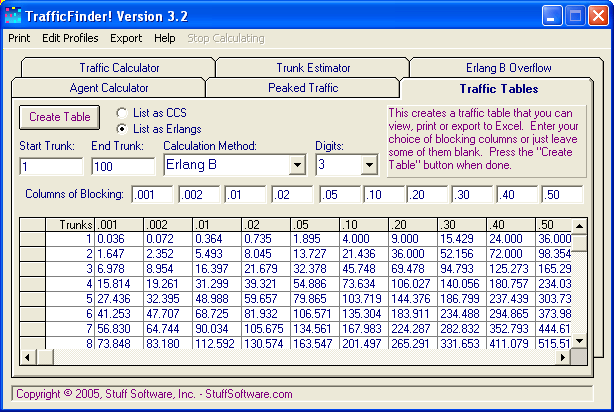The image size is (614, 412).
Task: Click the .30 blocking column field
Action: [x=472, y=195]
